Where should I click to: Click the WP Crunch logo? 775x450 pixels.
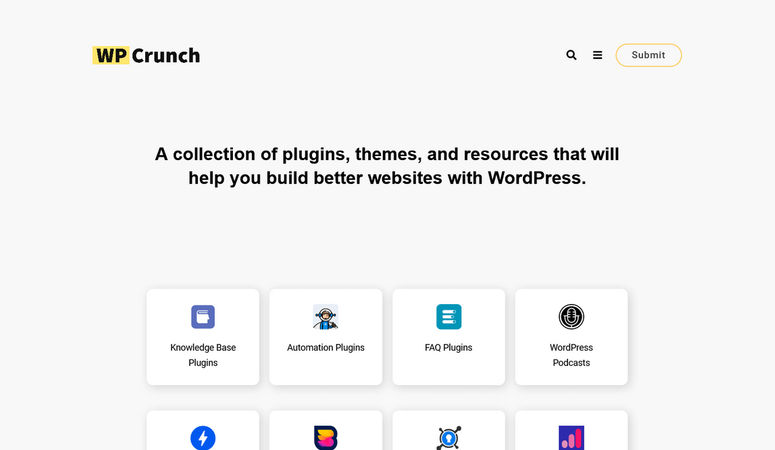tap(146, 55)
